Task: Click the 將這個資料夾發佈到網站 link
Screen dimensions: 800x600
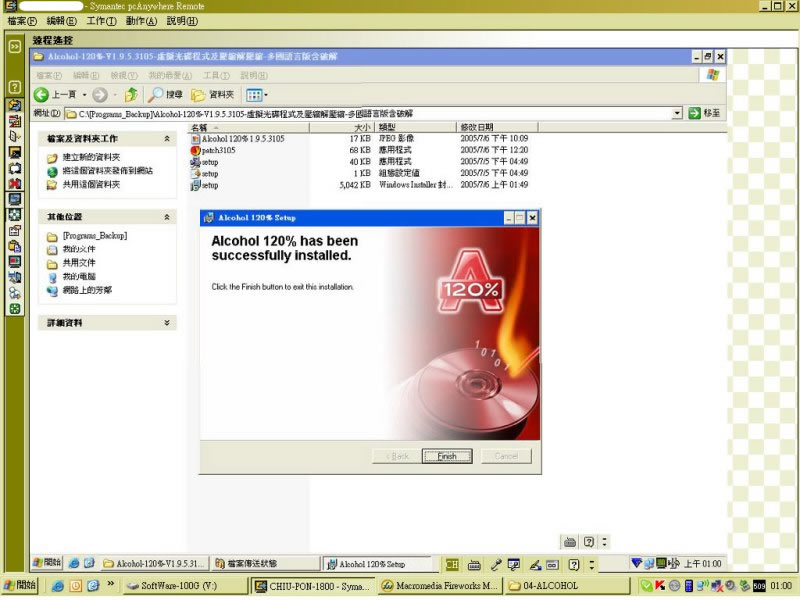Action: coord(108,171)
